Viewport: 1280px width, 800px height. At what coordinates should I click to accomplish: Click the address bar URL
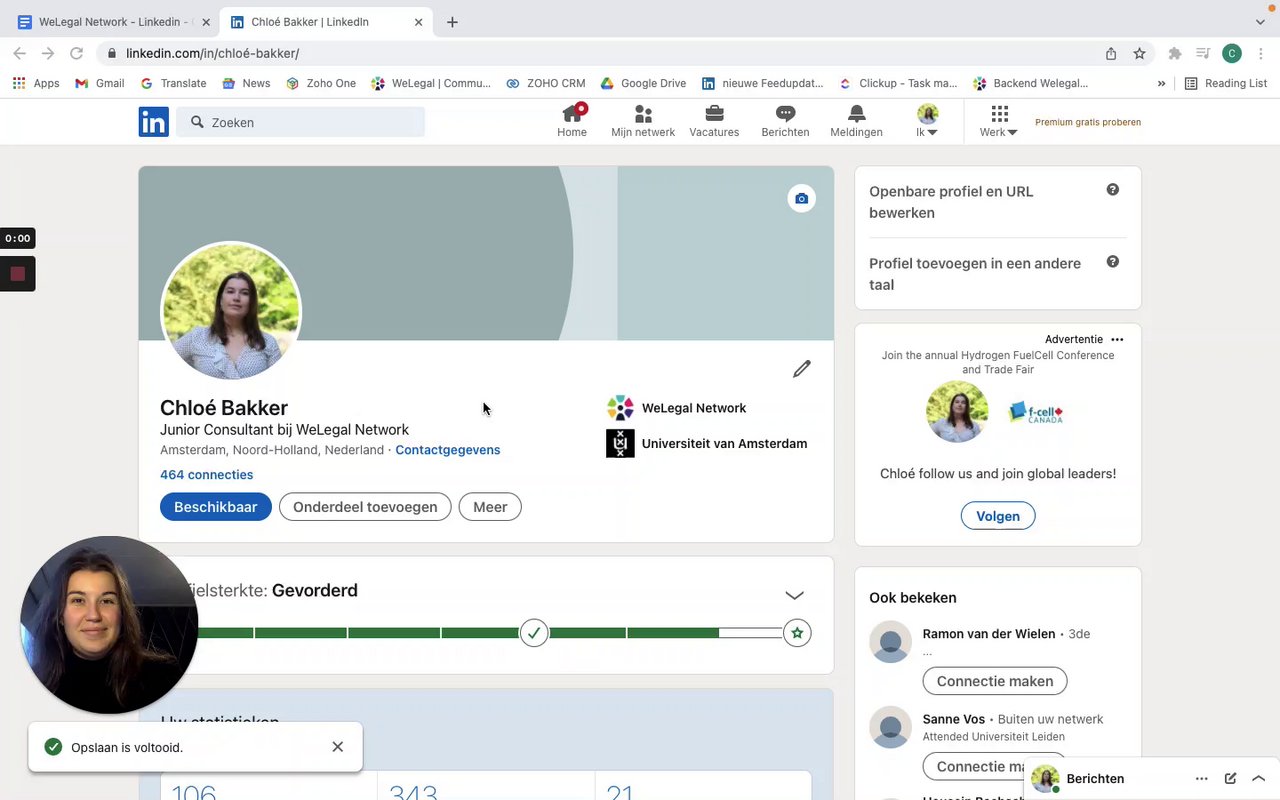pyautogui.click(x=212, y=53)
